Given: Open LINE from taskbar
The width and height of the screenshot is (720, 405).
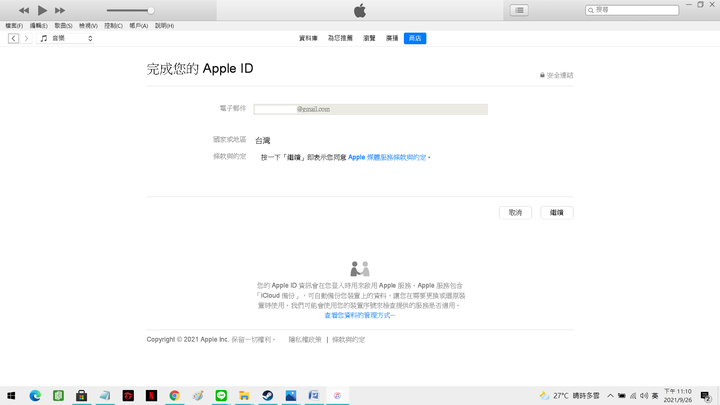Looking at the screenshot, I should (x=221, y=395).
